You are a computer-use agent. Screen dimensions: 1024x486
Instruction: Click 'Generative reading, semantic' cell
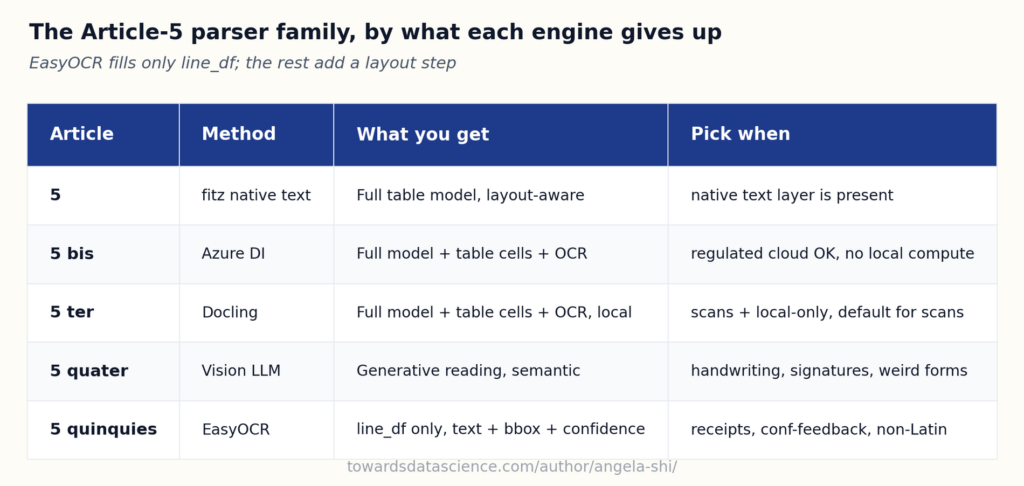click(500, 371)
